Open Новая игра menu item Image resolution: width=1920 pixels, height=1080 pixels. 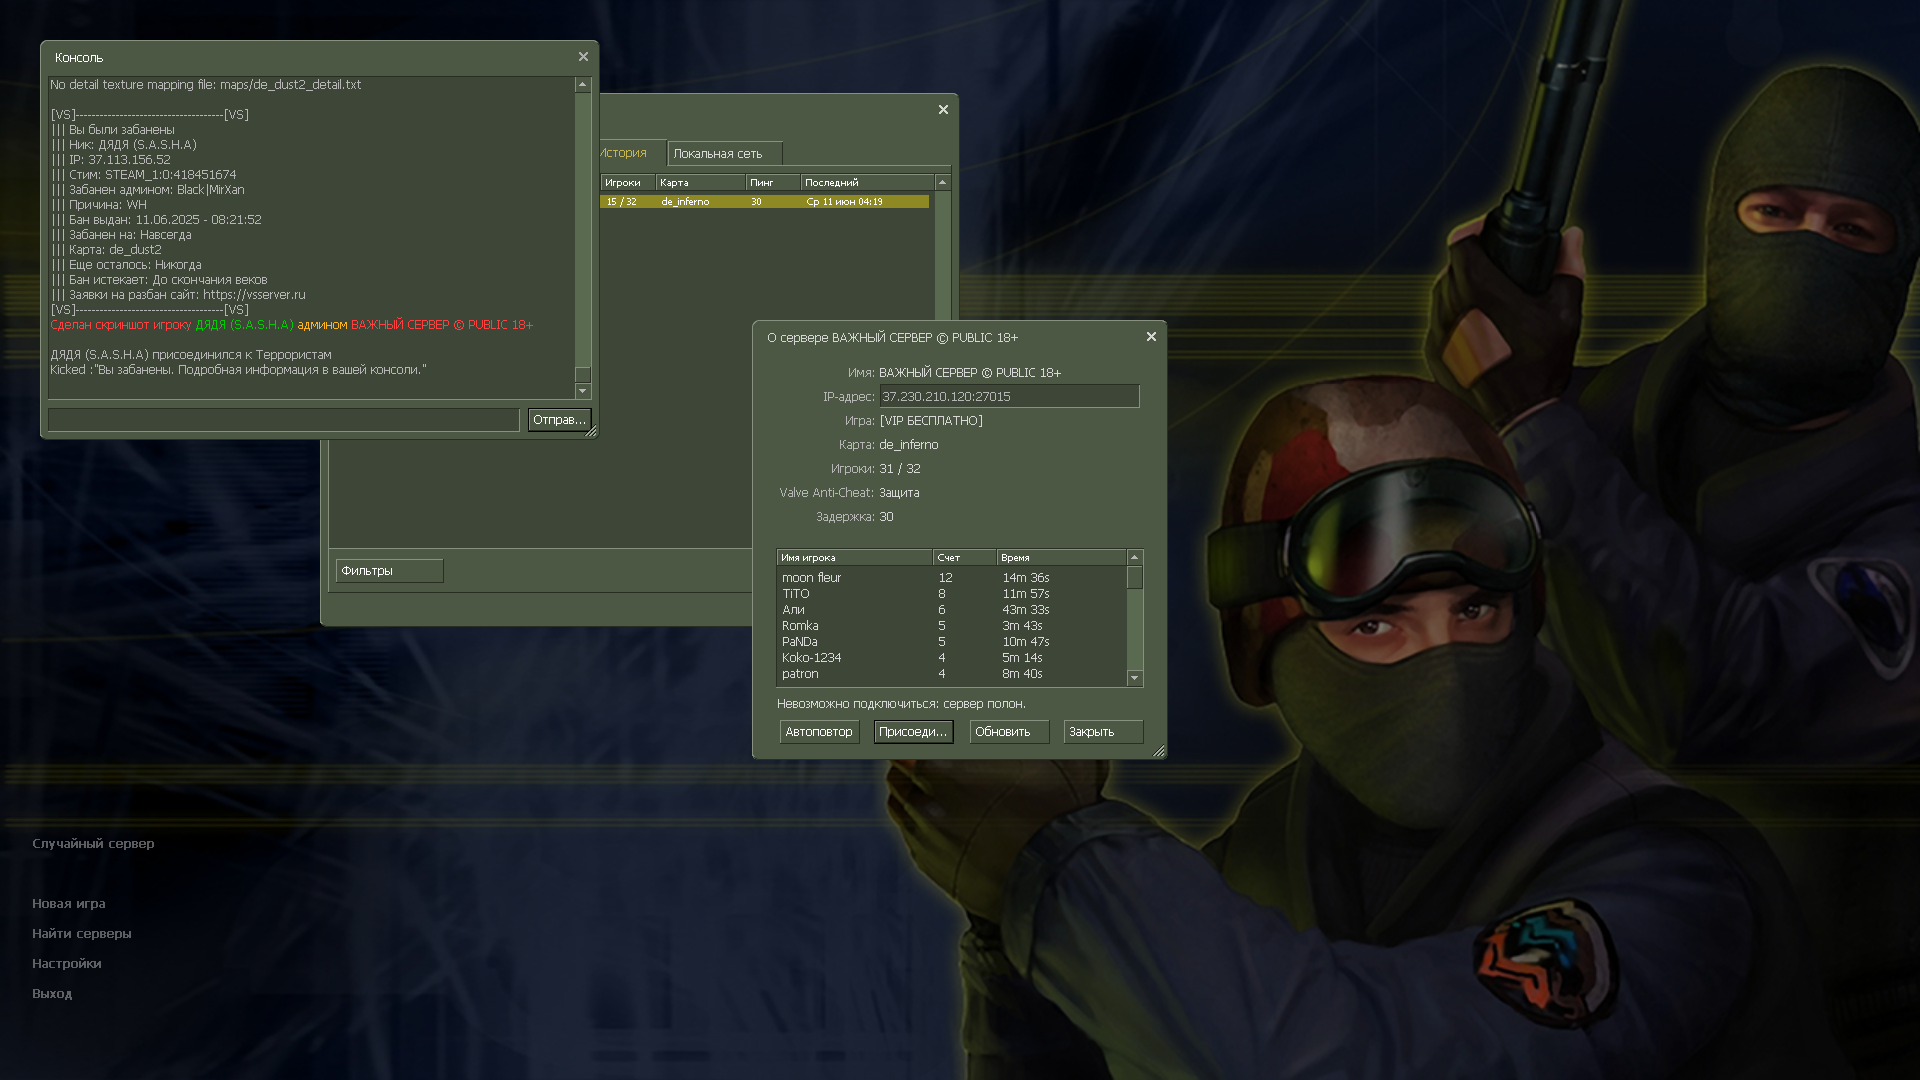(68, 904)
